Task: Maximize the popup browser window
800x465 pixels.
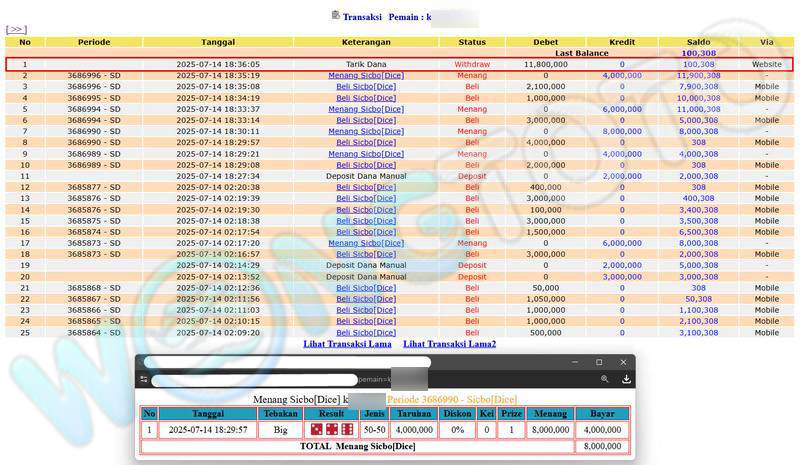Action: click(x=599, y=362)
